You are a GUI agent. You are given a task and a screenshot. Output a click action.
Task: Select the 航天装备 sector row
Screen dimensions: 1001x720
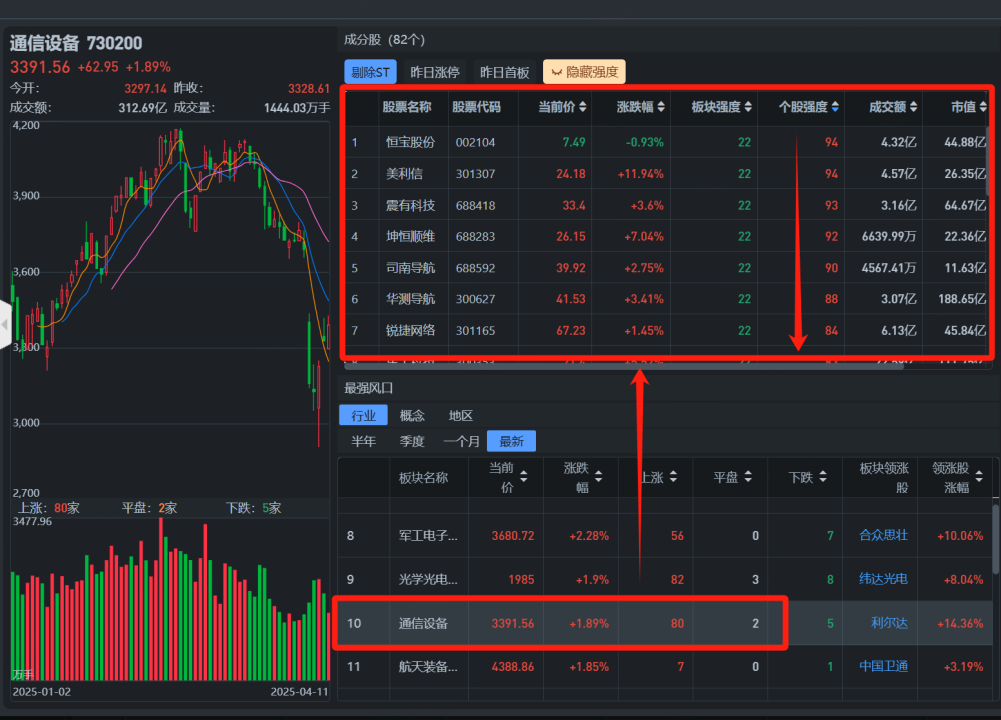(665, 666)
